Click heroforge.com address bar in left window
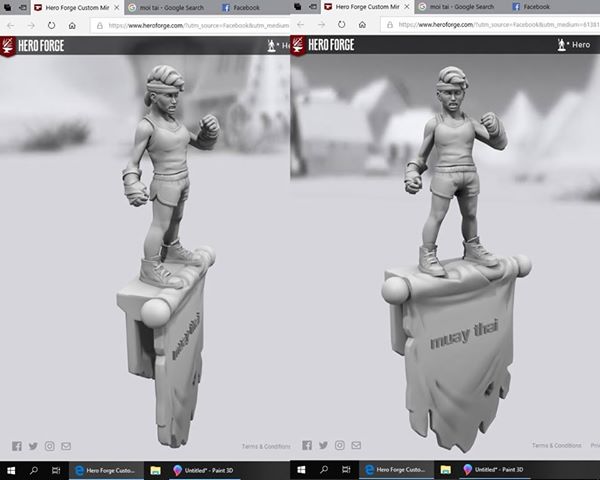 point(190,25)
